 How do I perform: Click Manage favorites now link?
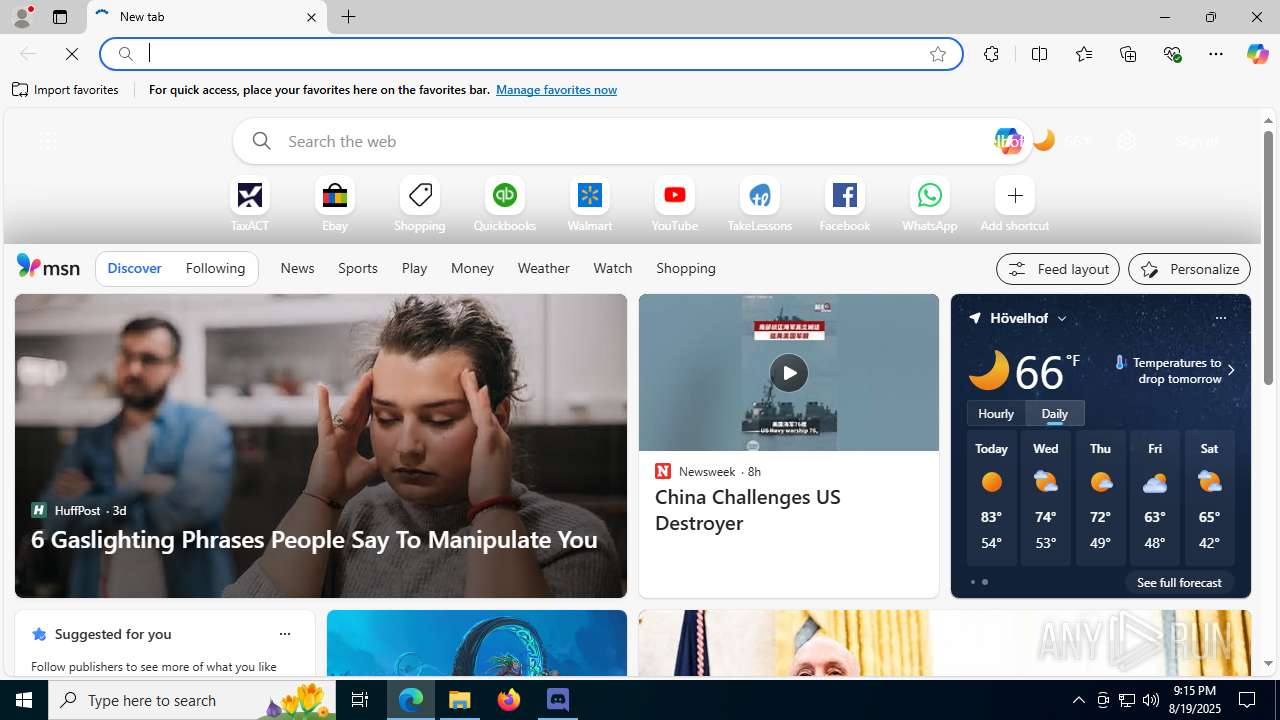click(x=556, y=90)
